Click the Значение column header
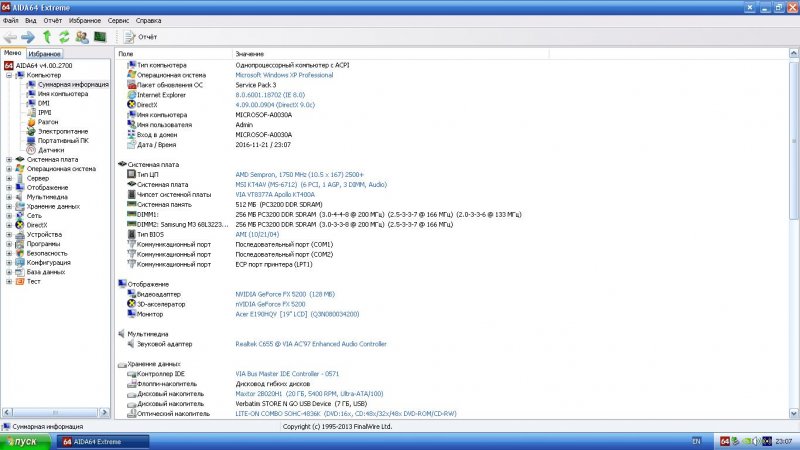The width and height of the screenshot is (800, 450). (250, 53)
